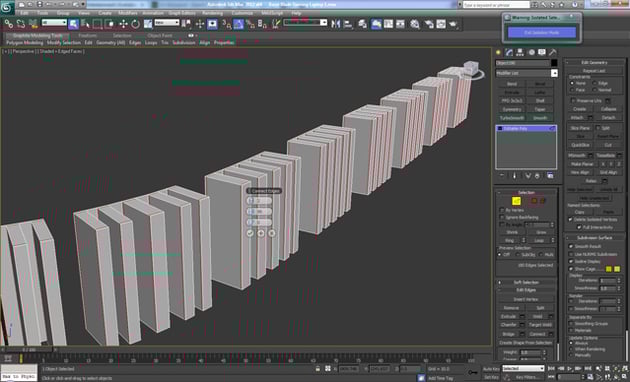This screenshot has height=382, width=630.
Task: Click the TurboSmooth modifier button
Action: [x=512, y=118]
